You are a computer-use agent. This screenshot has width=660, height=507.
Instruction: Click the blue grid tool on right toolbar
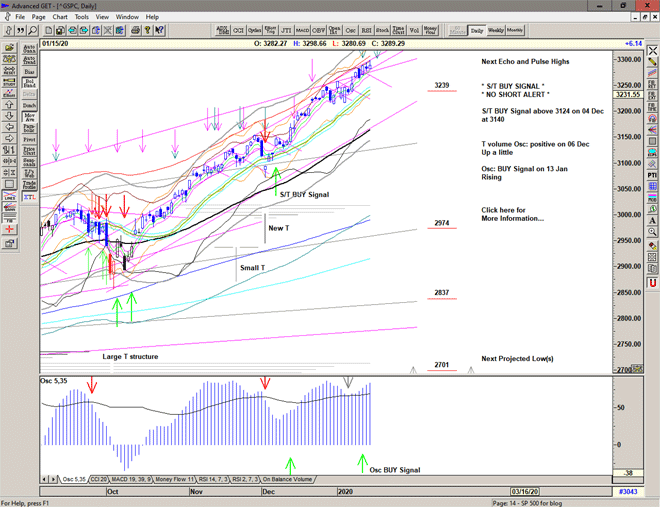pyautogui.click(x=652, y=186)
